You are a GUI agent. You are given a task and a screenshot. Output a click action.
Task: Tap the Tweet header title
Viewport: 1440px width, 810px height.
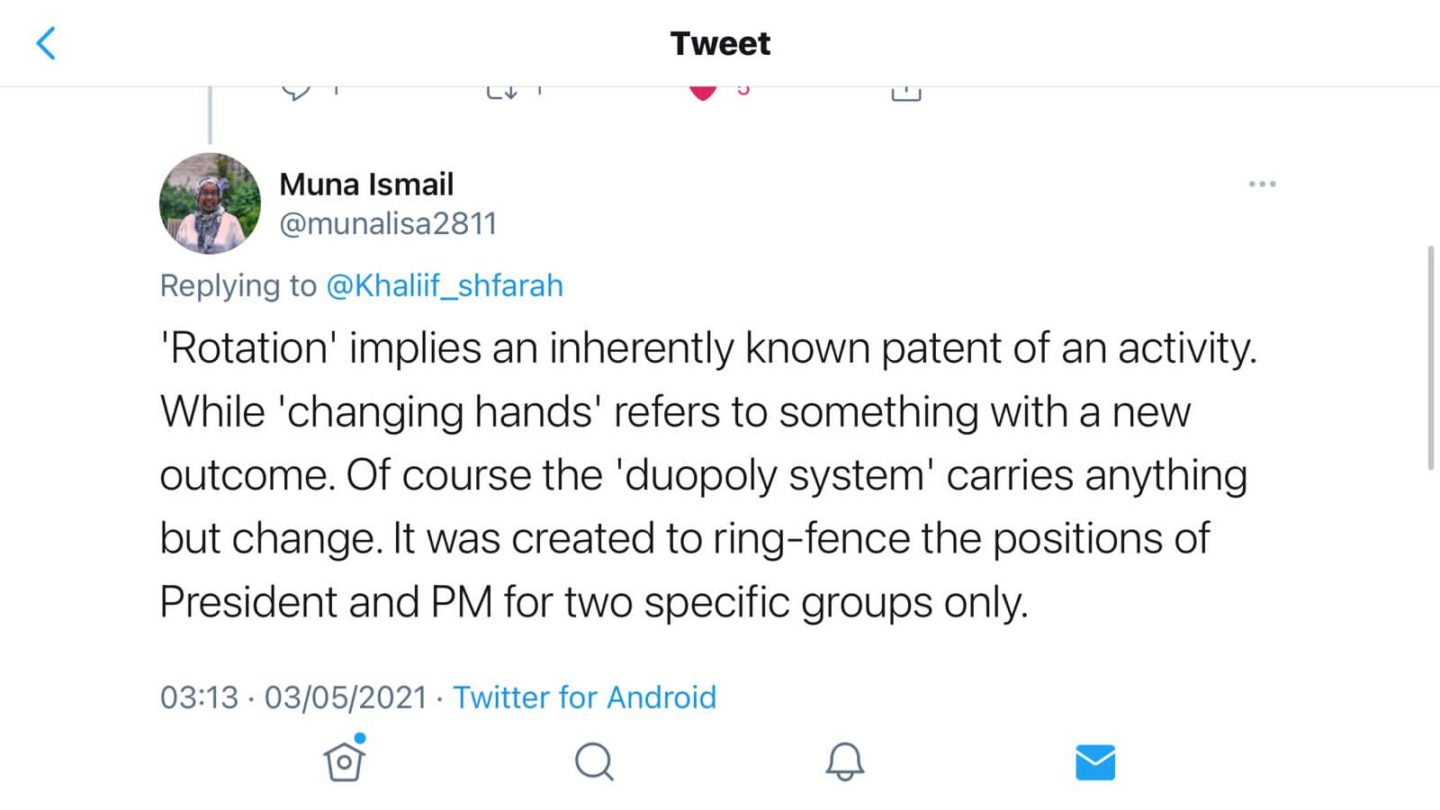point(720,44)
